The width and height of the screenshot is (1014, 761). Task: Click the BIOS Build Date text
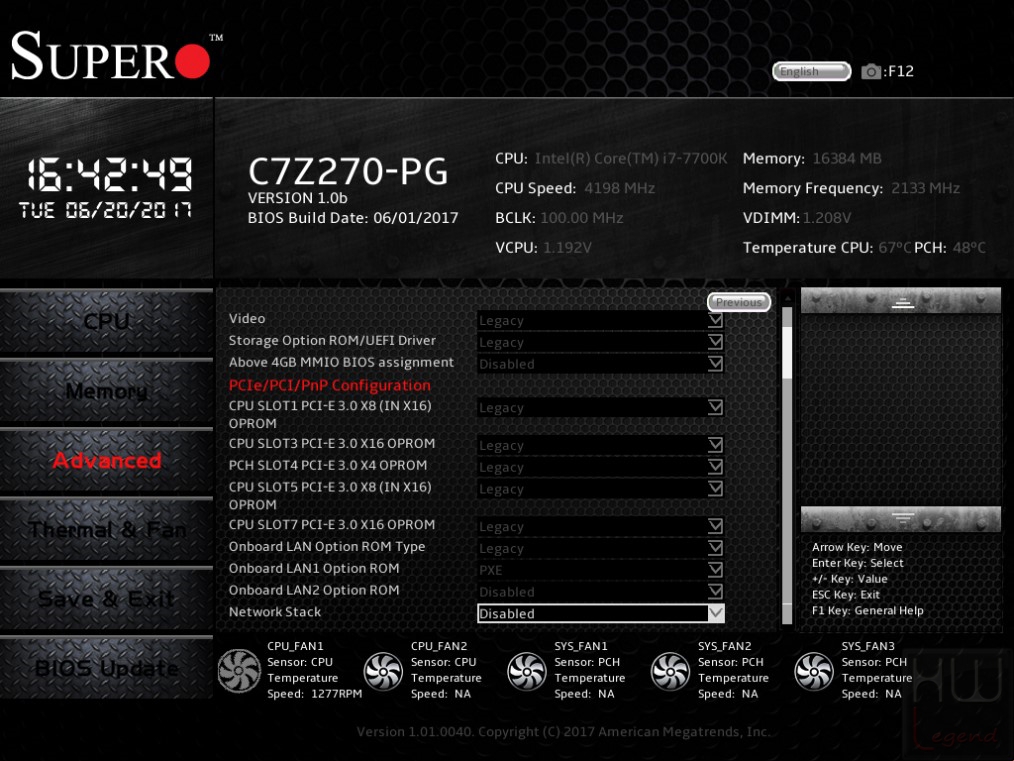click(x=353, y=218)
